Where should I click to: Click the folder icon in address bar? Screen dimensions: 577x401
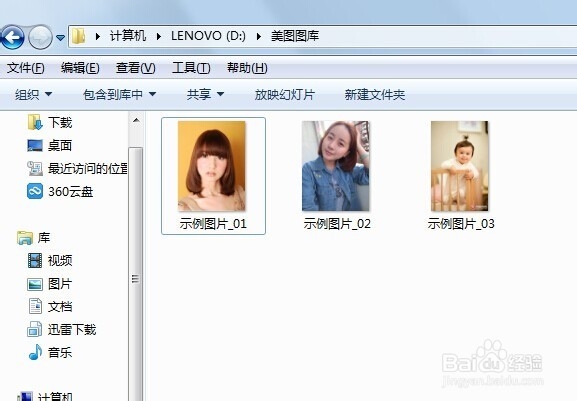[x=78, y=36]
